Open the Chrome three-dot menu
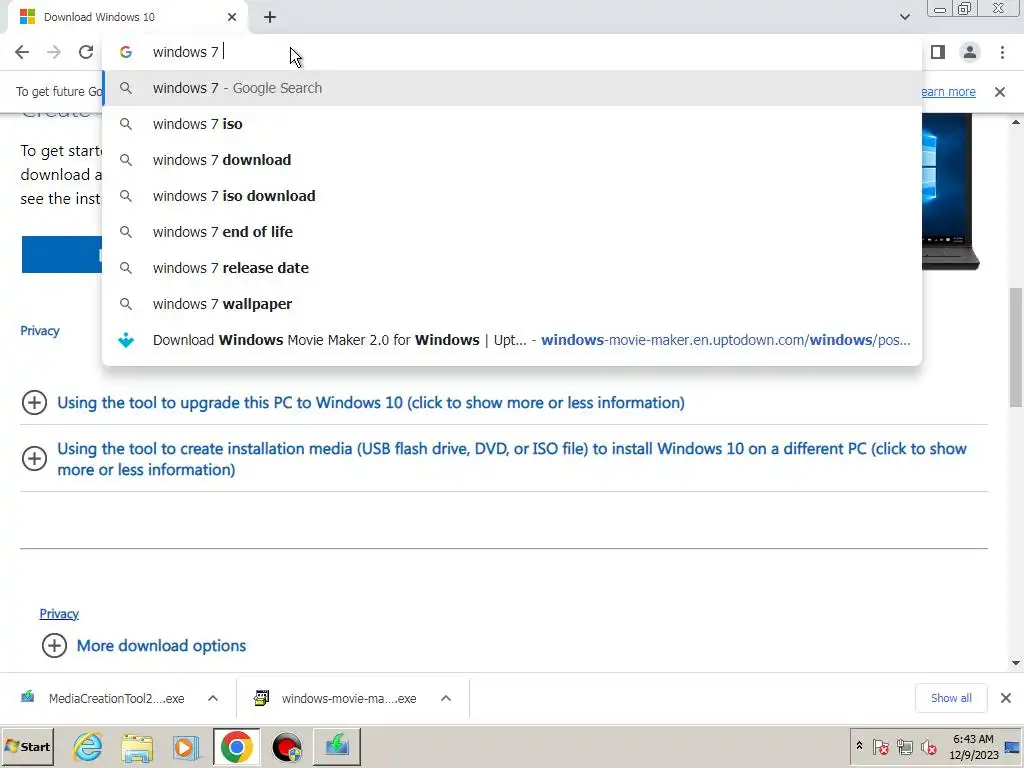Viewport: 1024px width, 768px height. pos(1002,52)
